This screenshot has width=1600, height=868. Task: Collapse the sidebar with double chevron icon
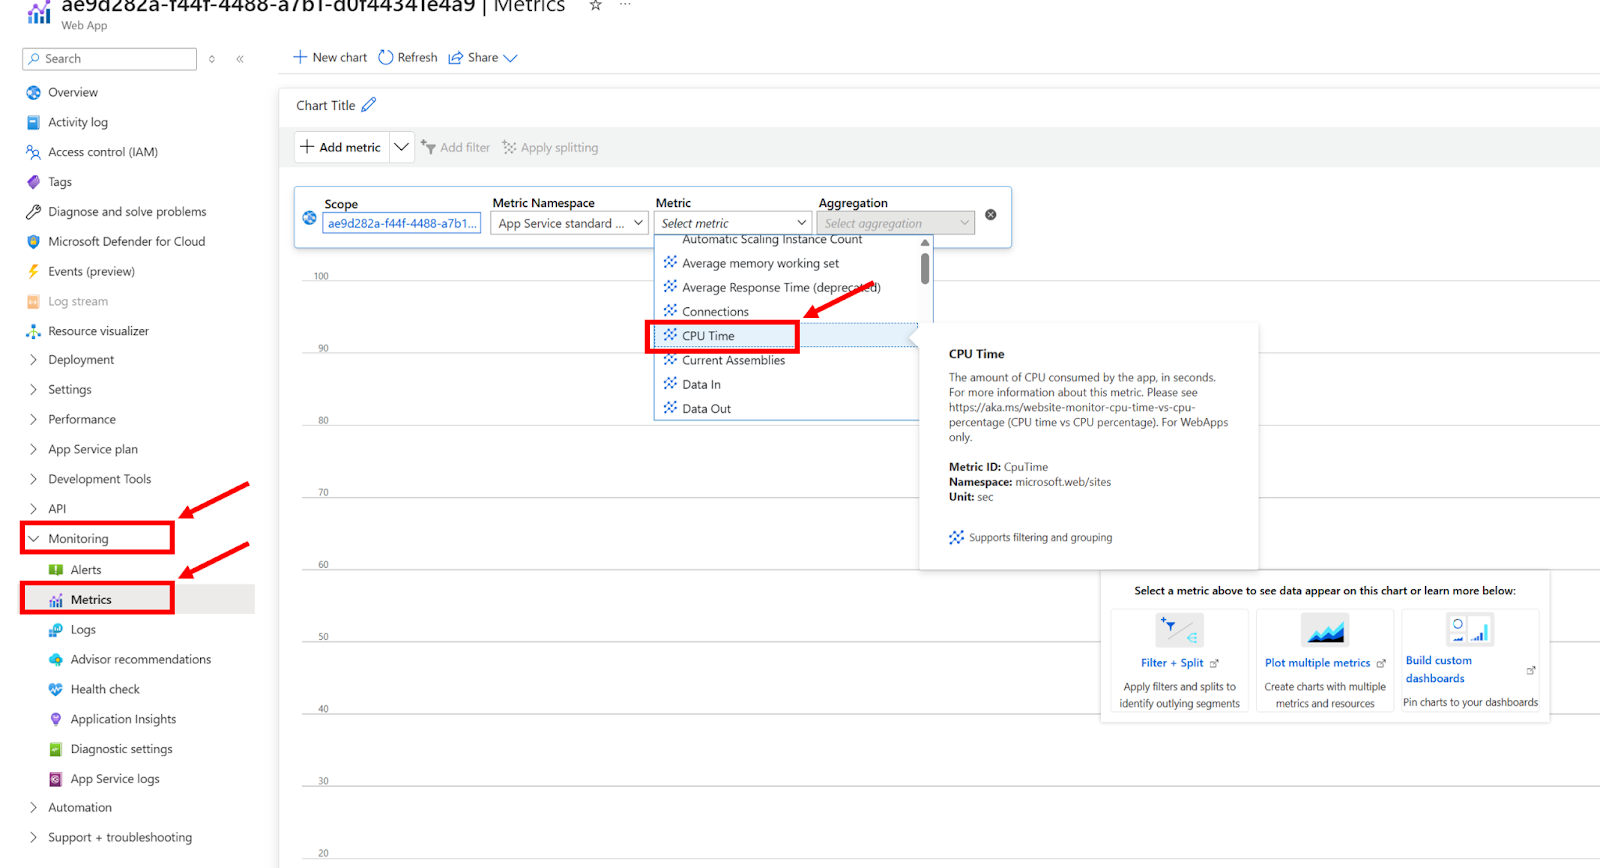(240, 59)
